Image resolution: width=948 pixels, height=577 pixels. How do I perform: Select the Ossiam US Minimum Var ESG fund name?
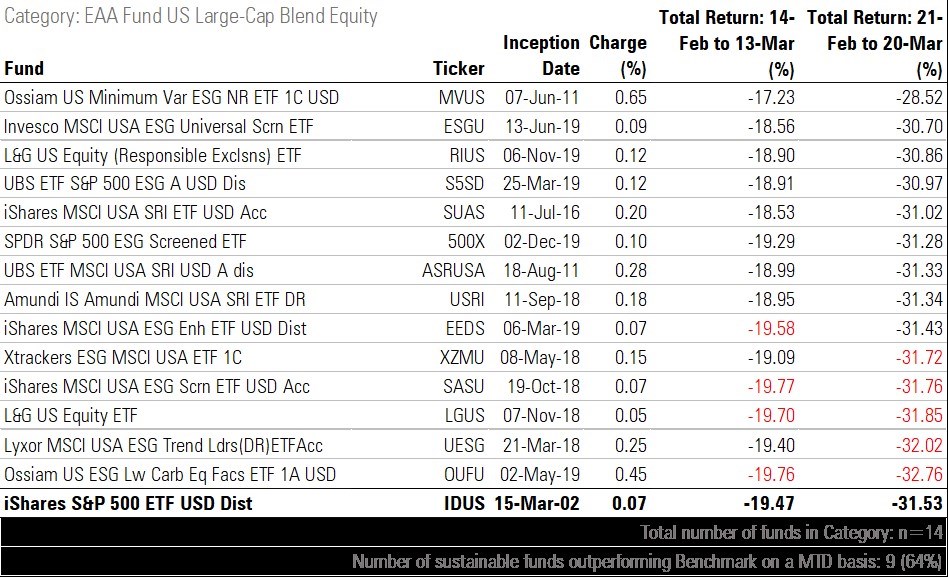point(172,97)
